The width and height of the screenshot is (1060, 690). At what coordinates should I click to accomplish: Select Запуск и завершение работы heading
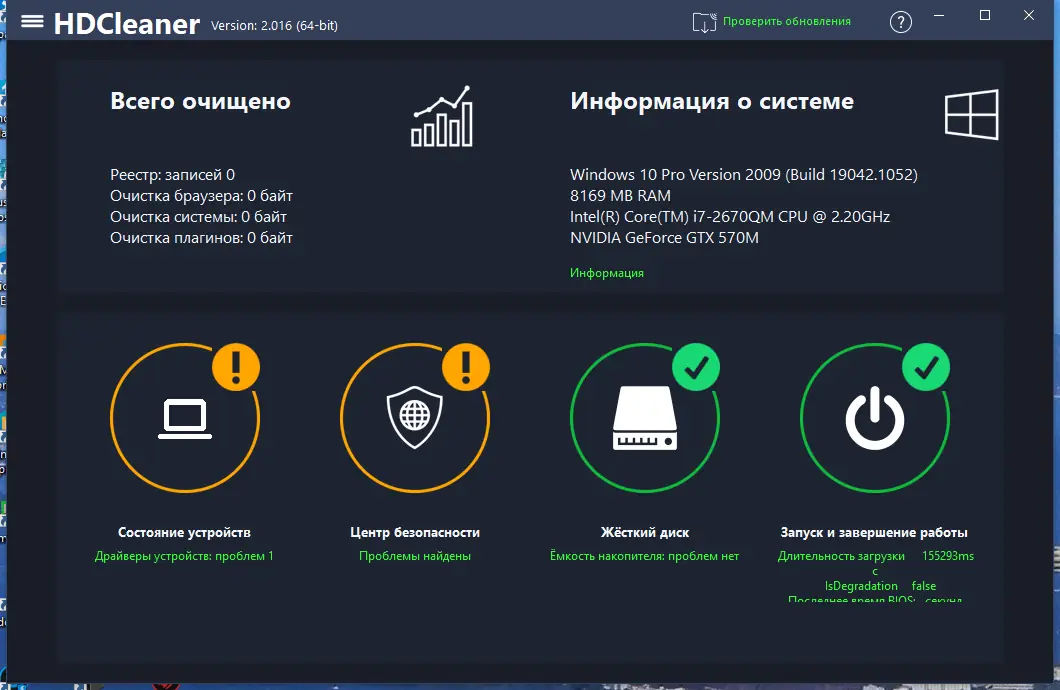tap(874, 533)
